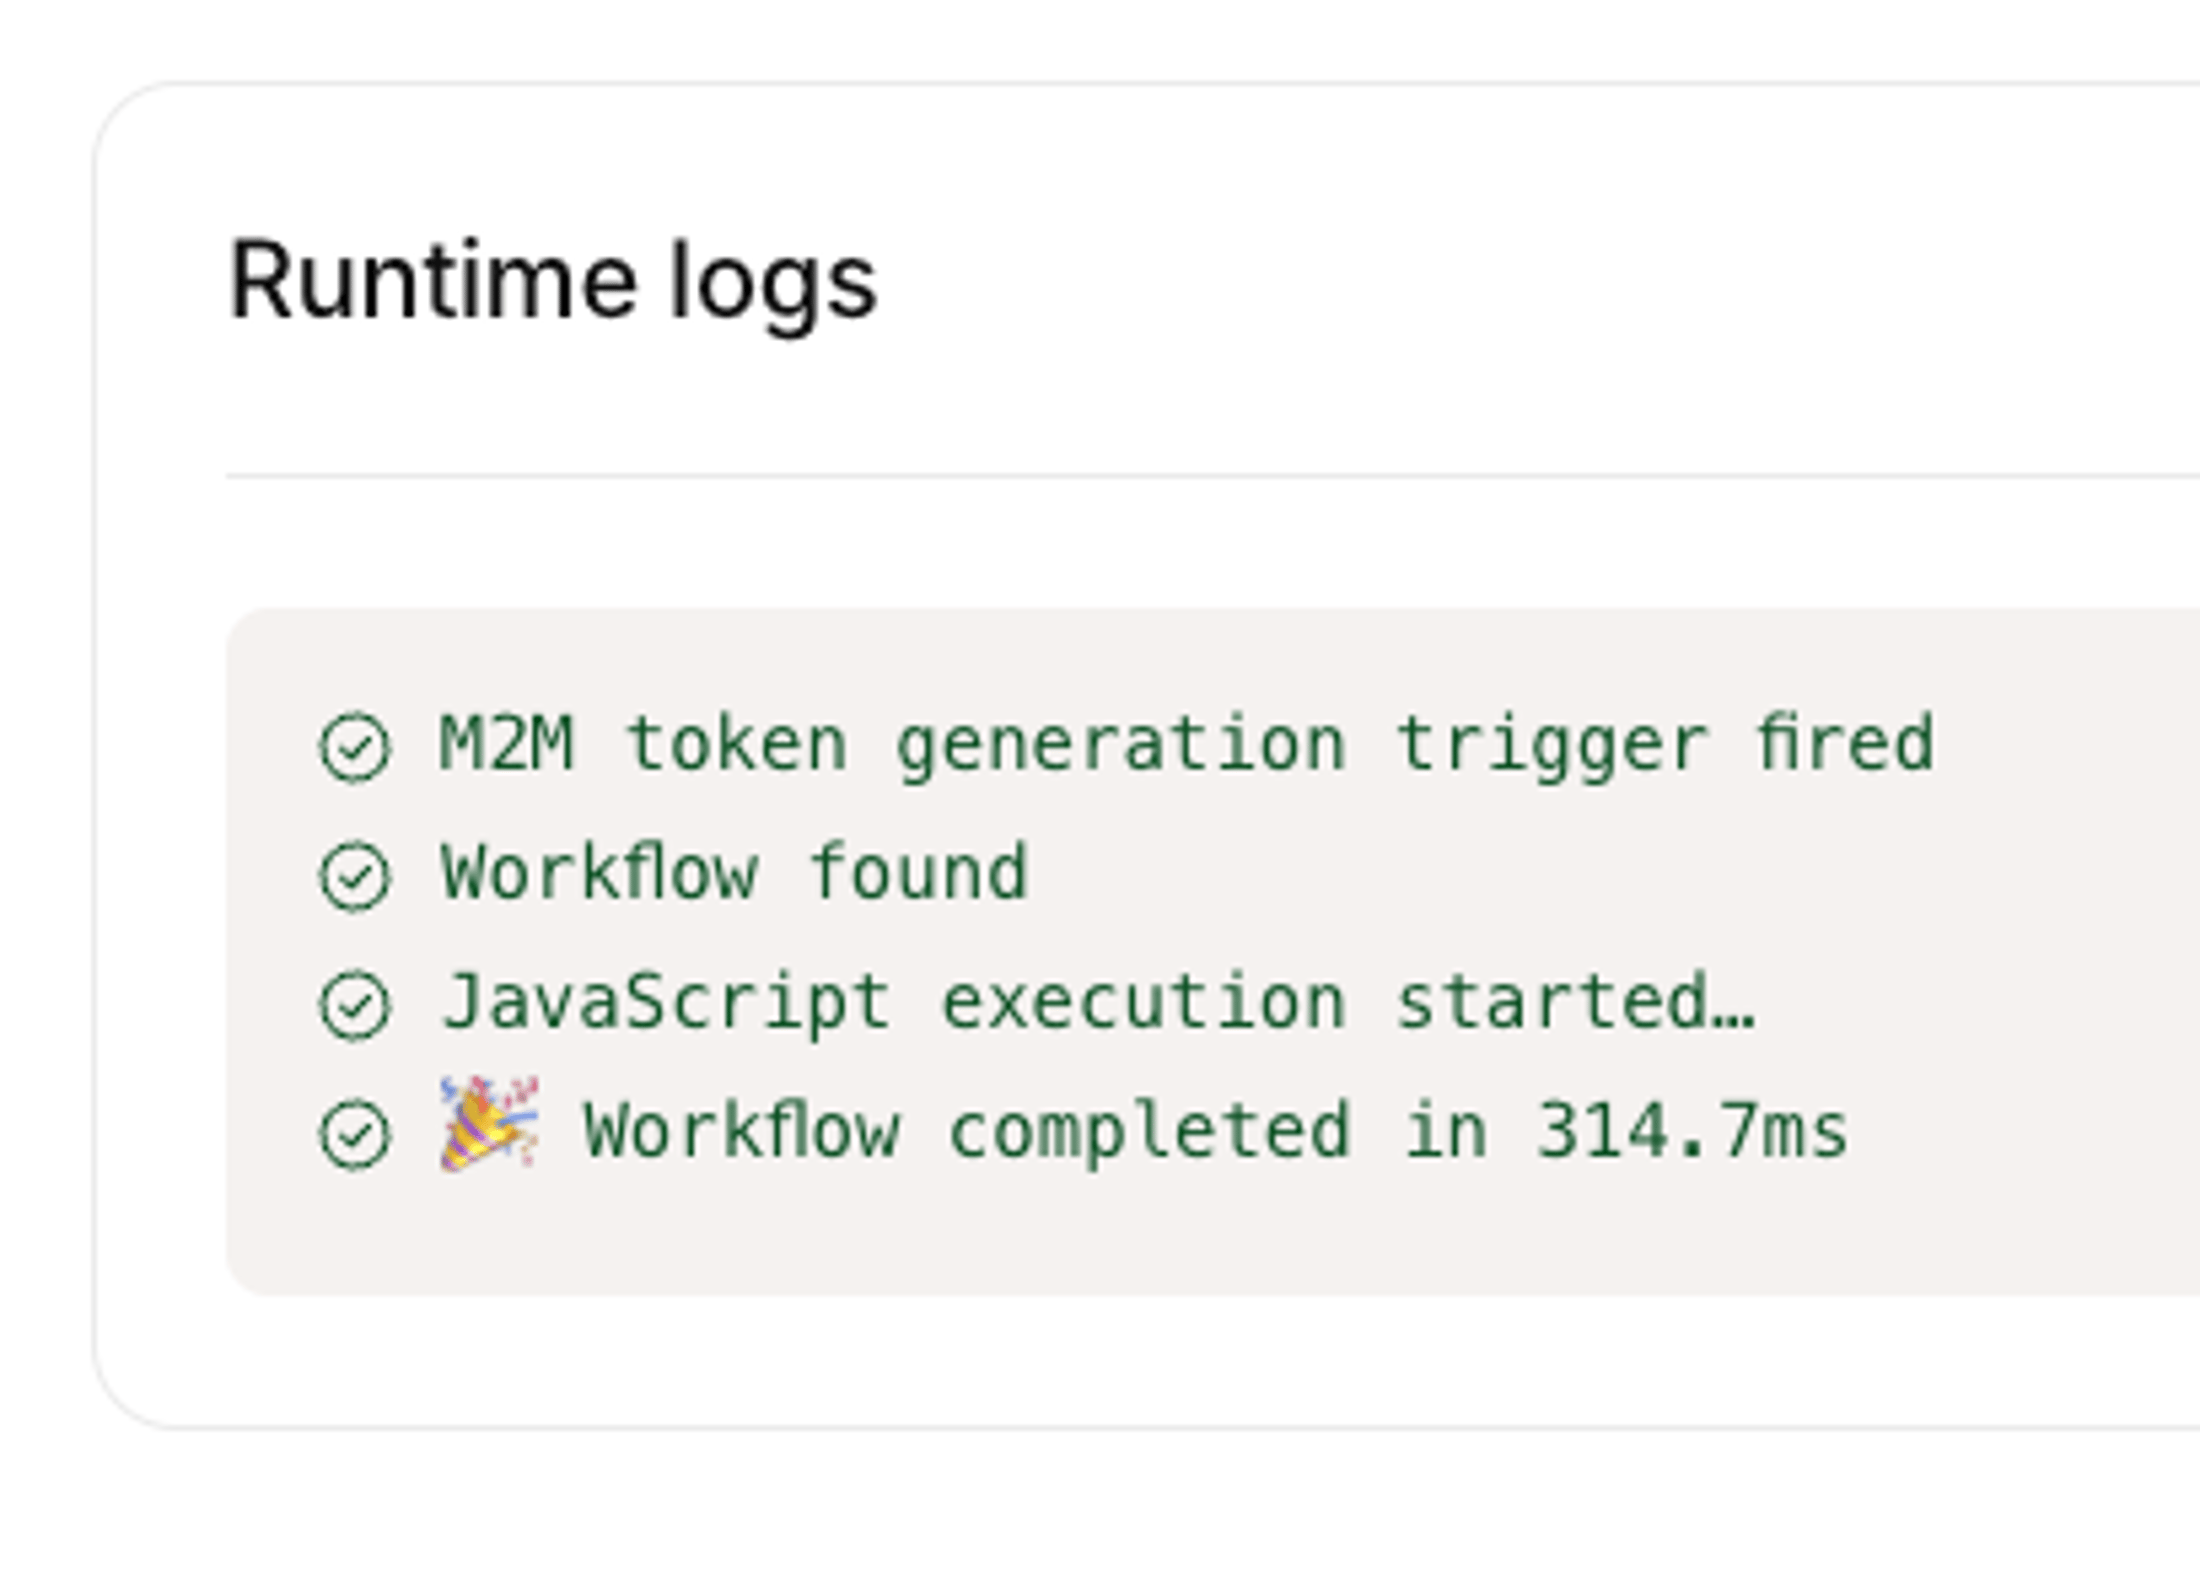Click the Workflow completed in 314.7ms message
The width and height of the screenshot is (2200, 1576).
(1215, 1130)
